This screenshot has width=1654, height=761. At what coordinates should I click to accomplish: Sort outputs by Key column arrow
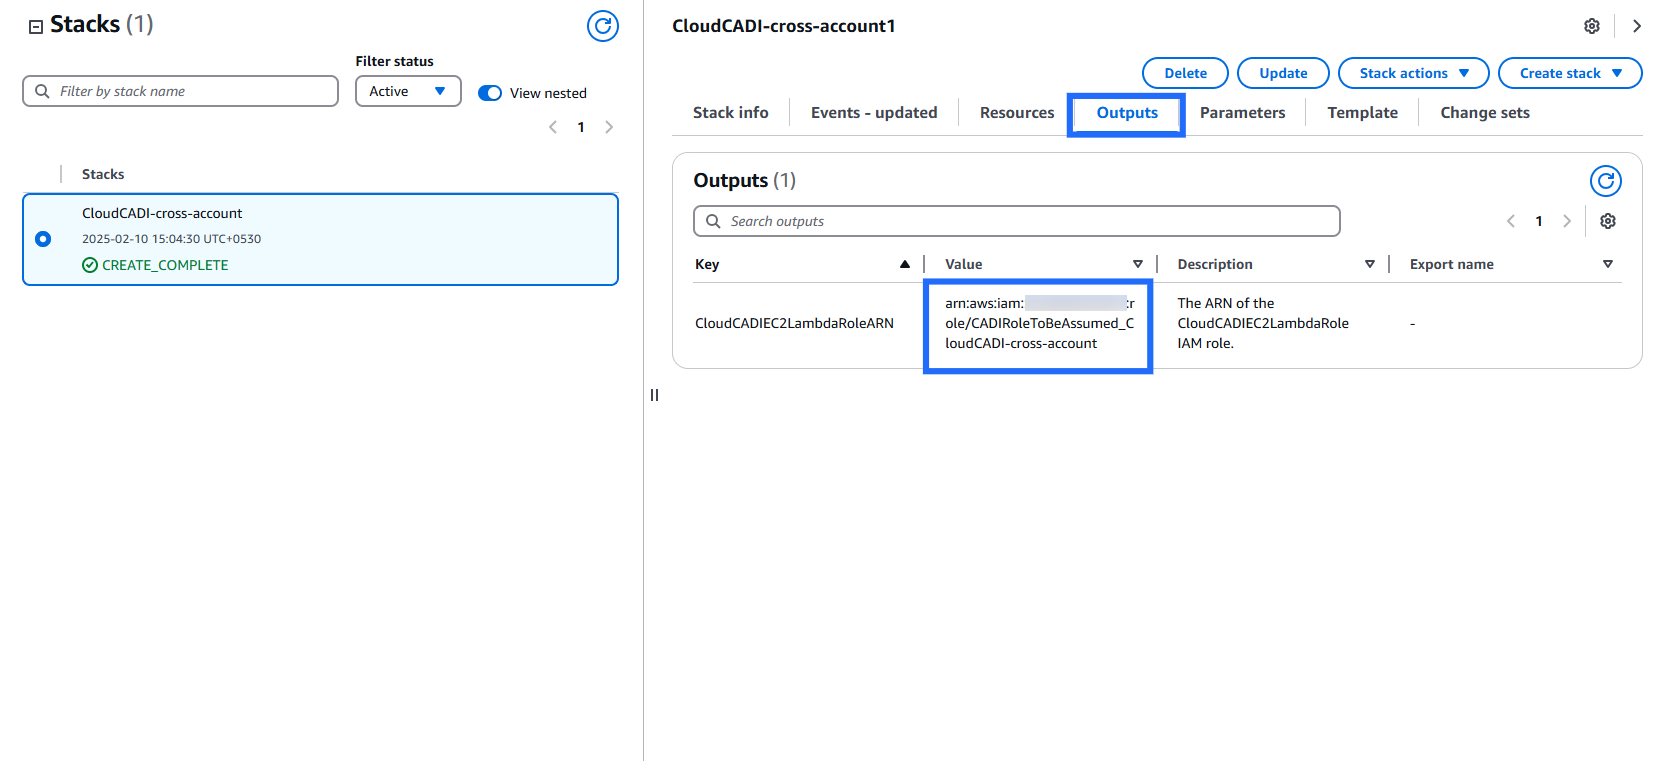pyautogui.click(x=904, y=264)
